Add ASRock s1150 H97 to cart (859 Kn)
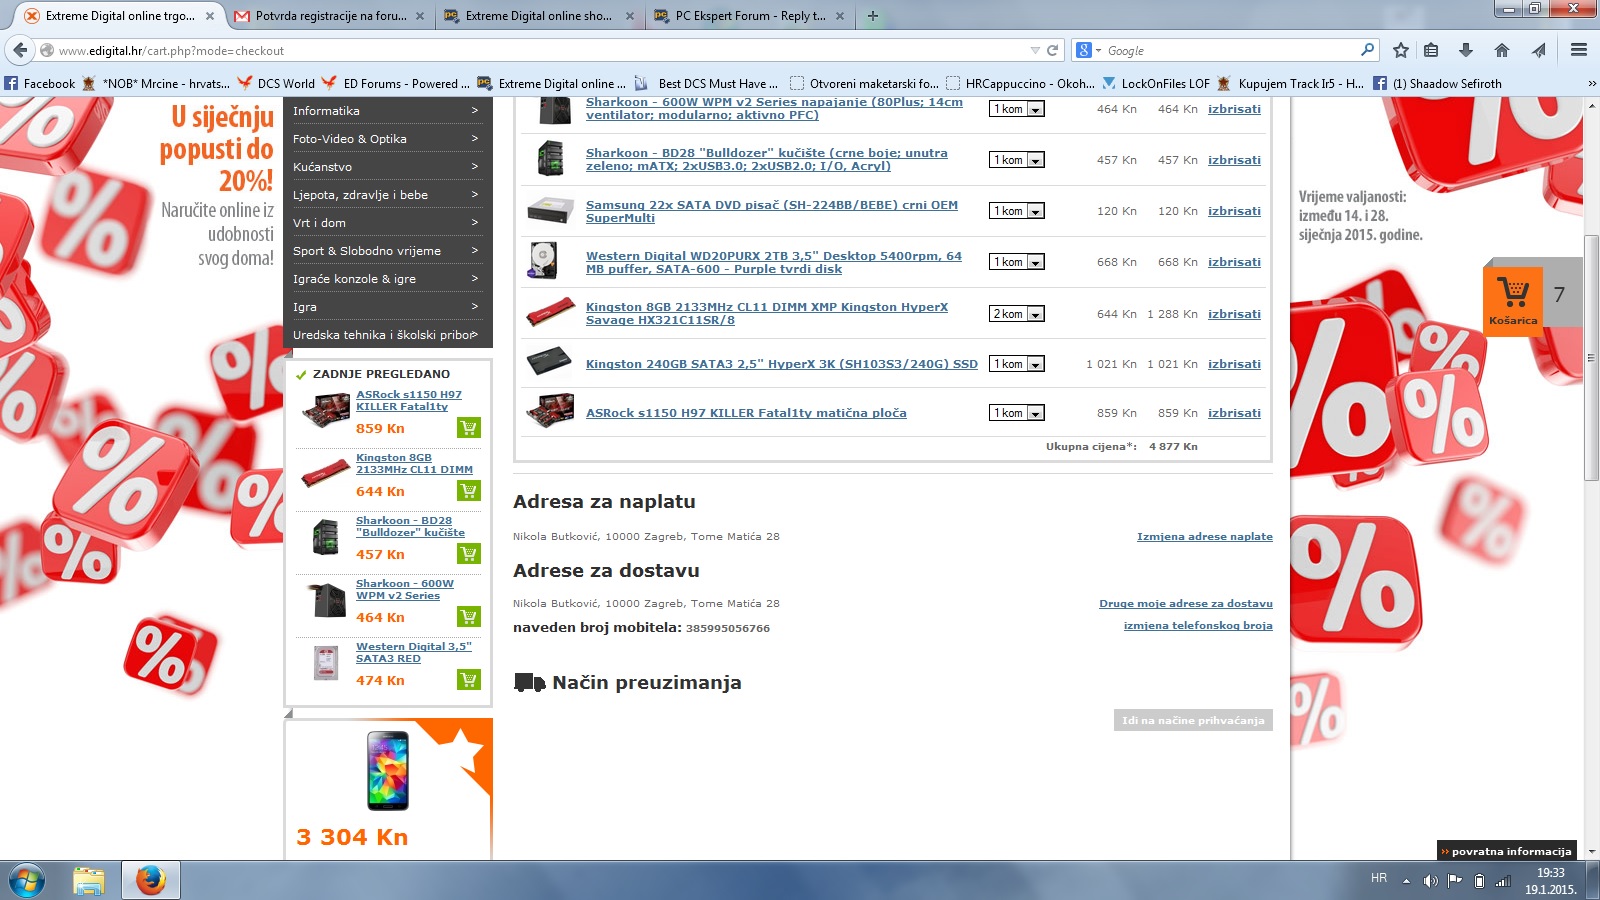Image resolution: width=1600 pixels, height=900 pixels. (468, 428)
